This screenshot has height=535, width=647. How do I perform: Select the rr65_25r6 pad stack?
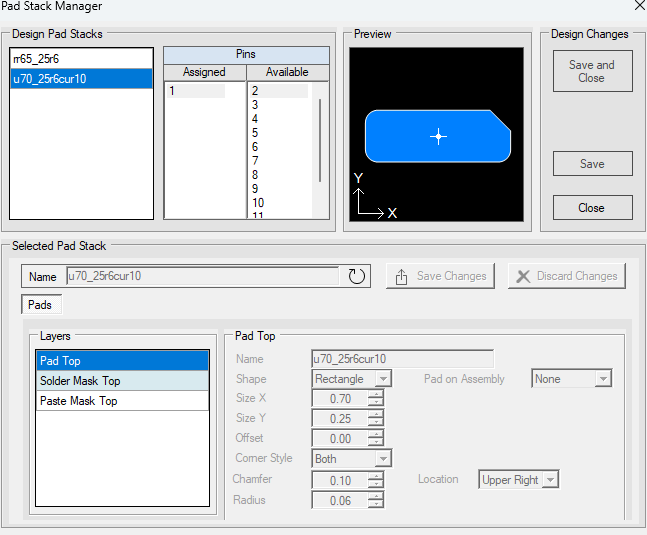[81, 60]
